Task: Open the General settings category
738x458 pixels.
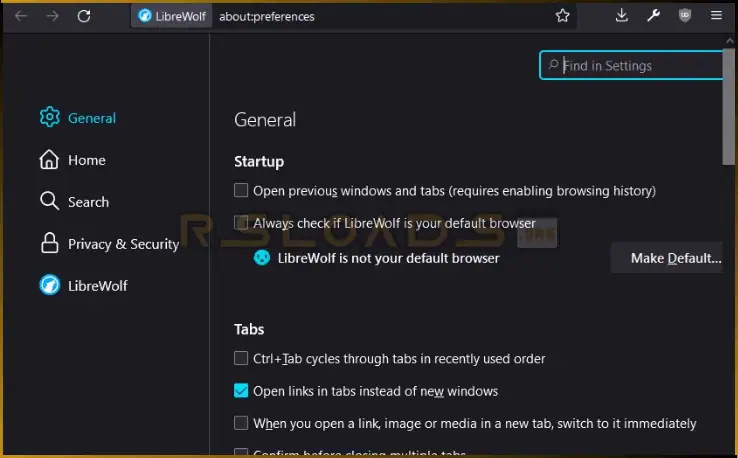Action: pyautogui.click(x=92, y=118)
